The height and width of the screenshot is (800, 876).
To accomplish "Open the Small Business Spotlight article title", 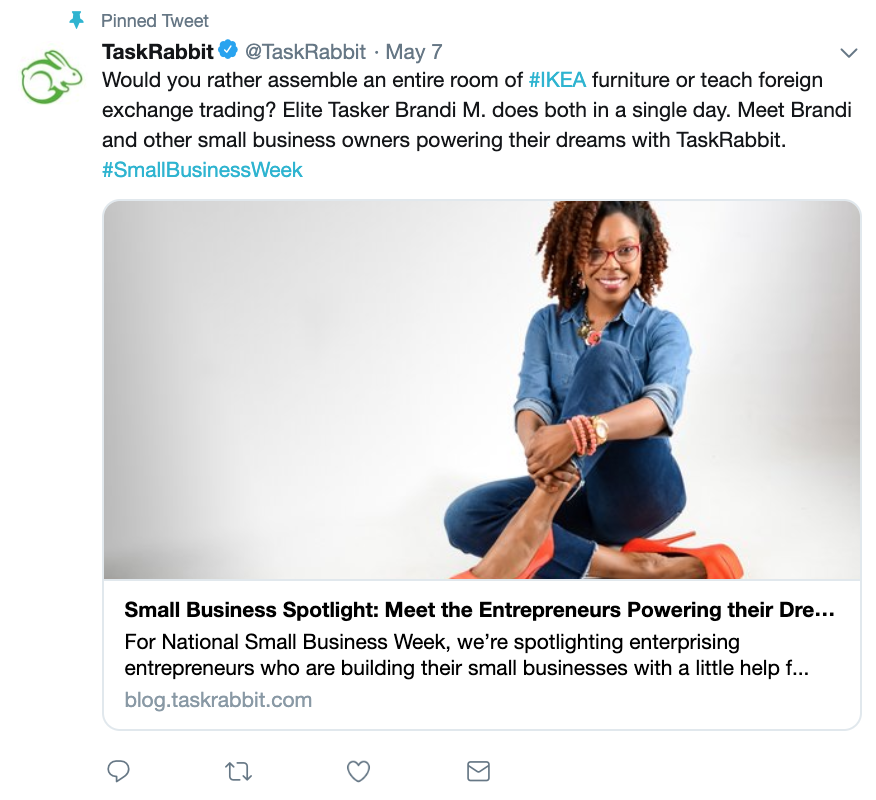I will click(x=479, y=609).
